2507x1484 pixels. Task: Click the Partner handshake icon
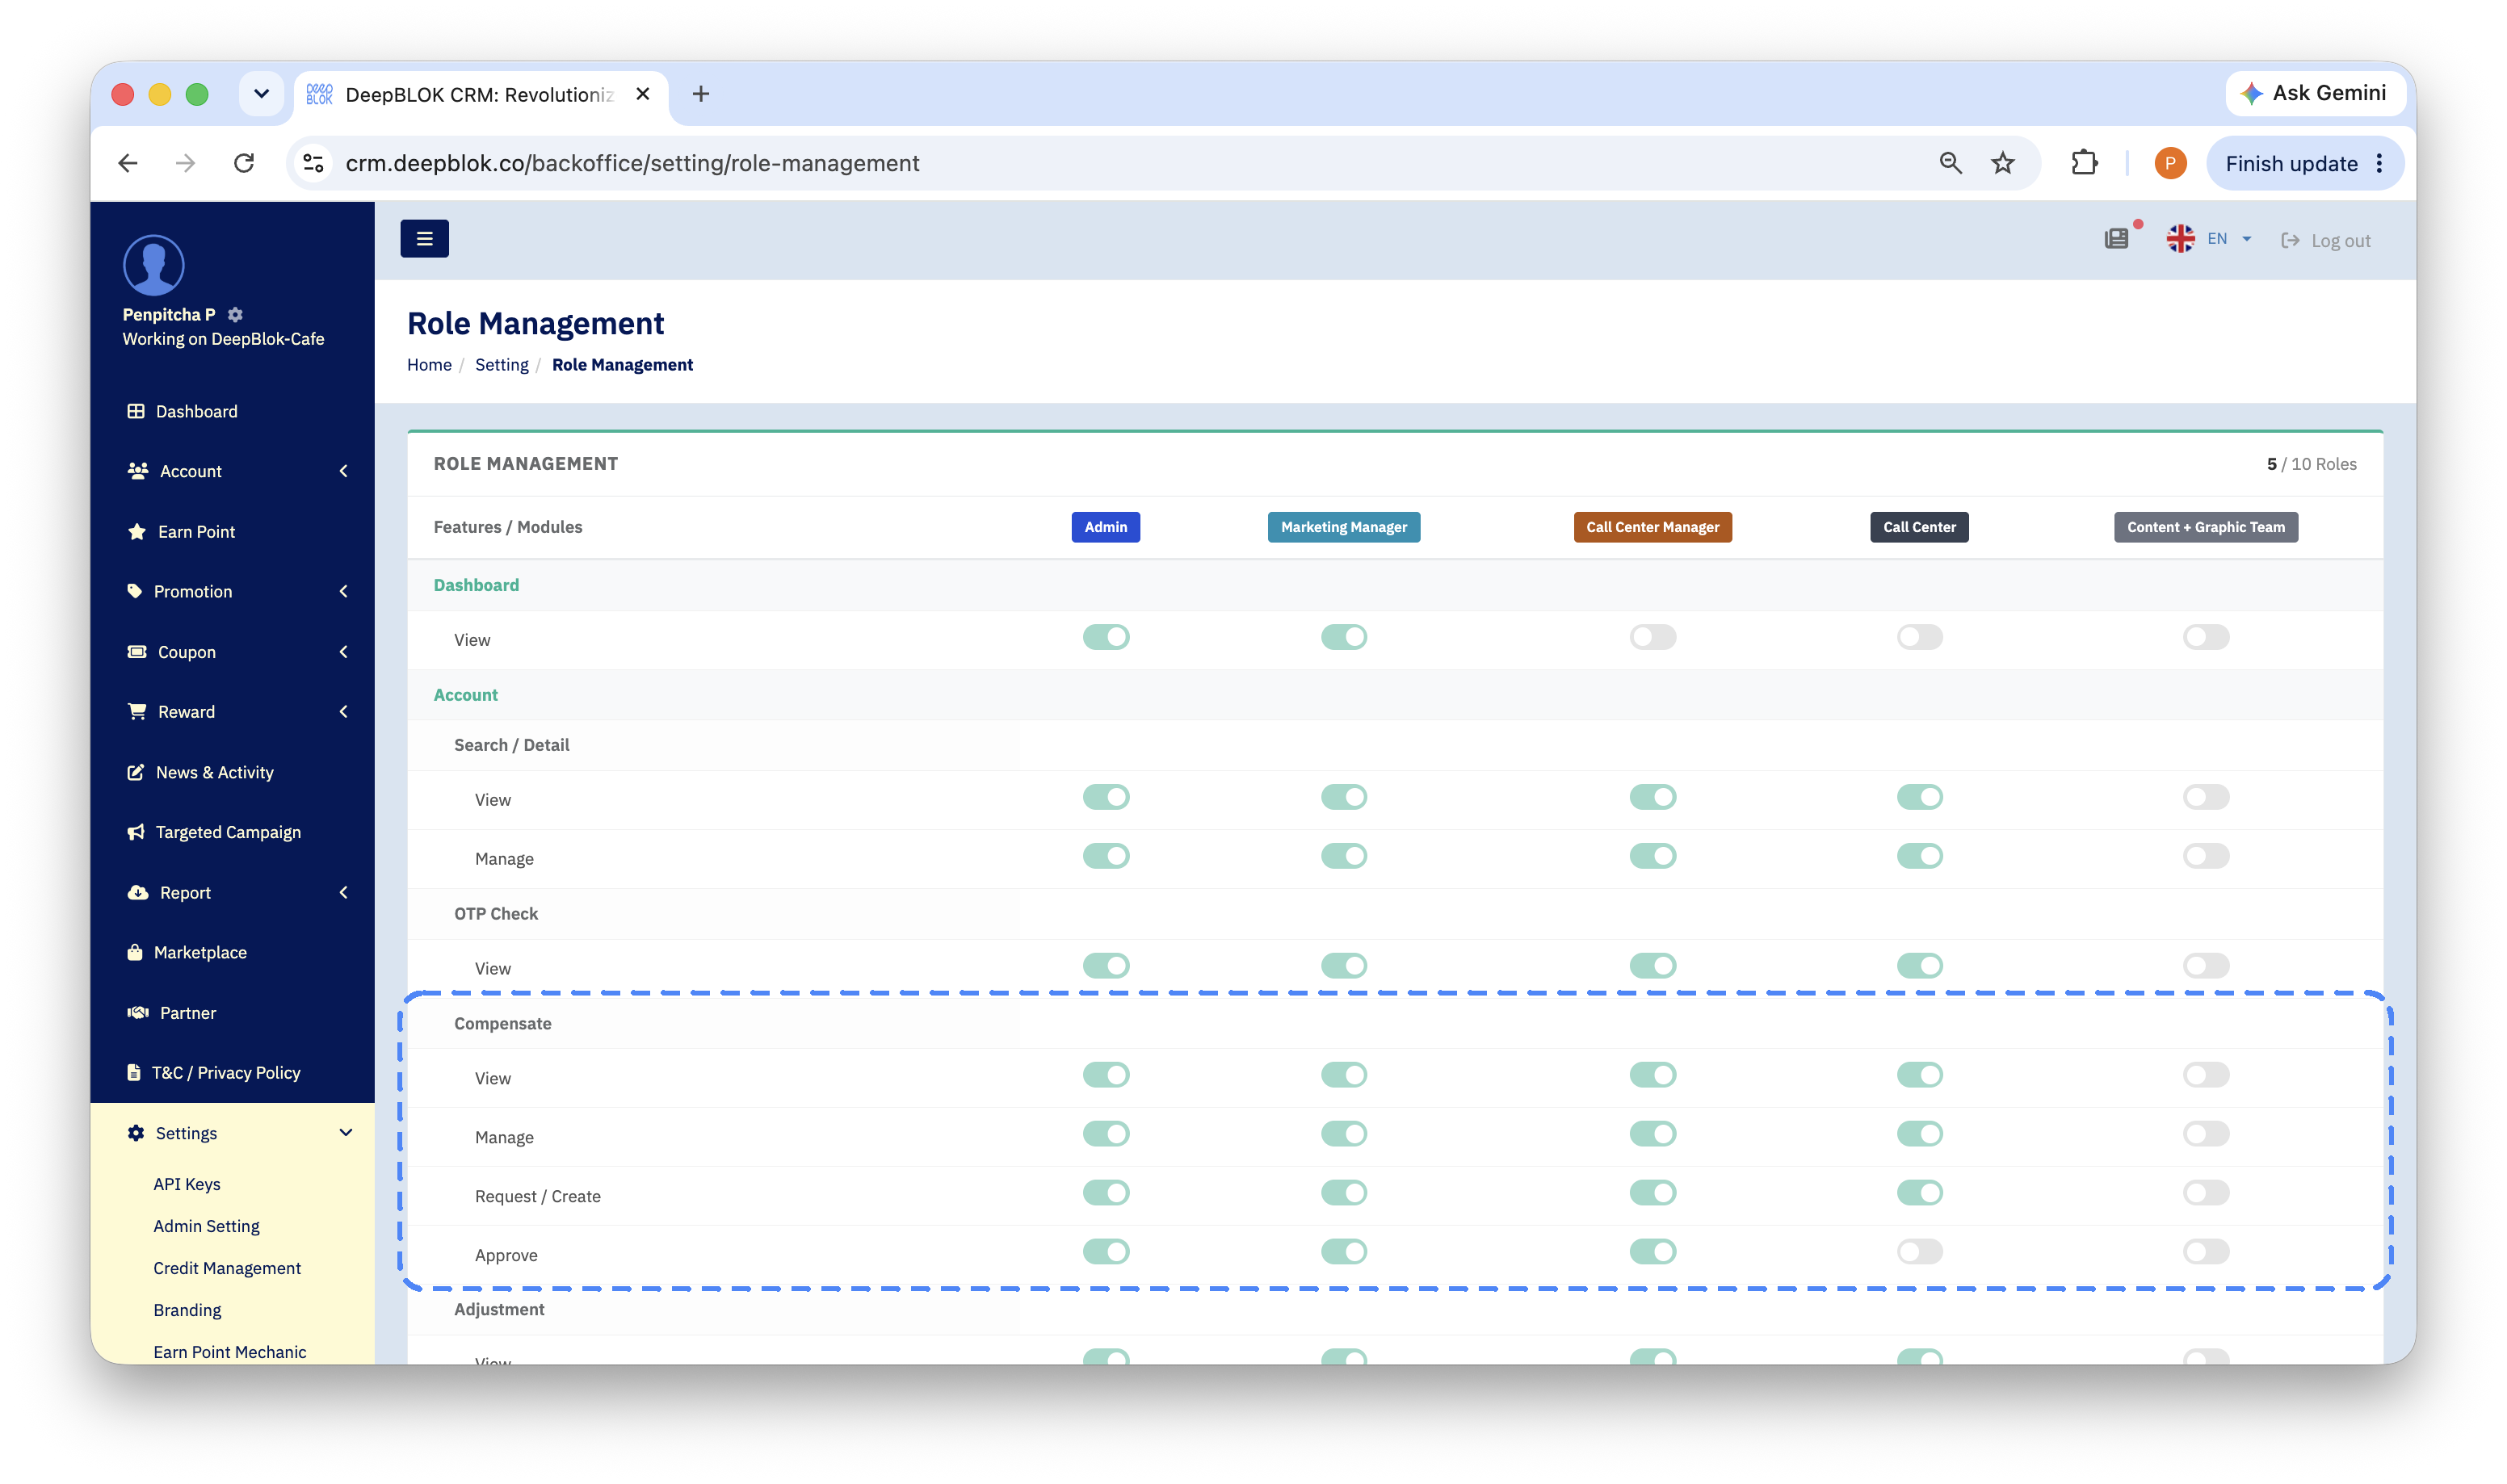point(138,1013)
